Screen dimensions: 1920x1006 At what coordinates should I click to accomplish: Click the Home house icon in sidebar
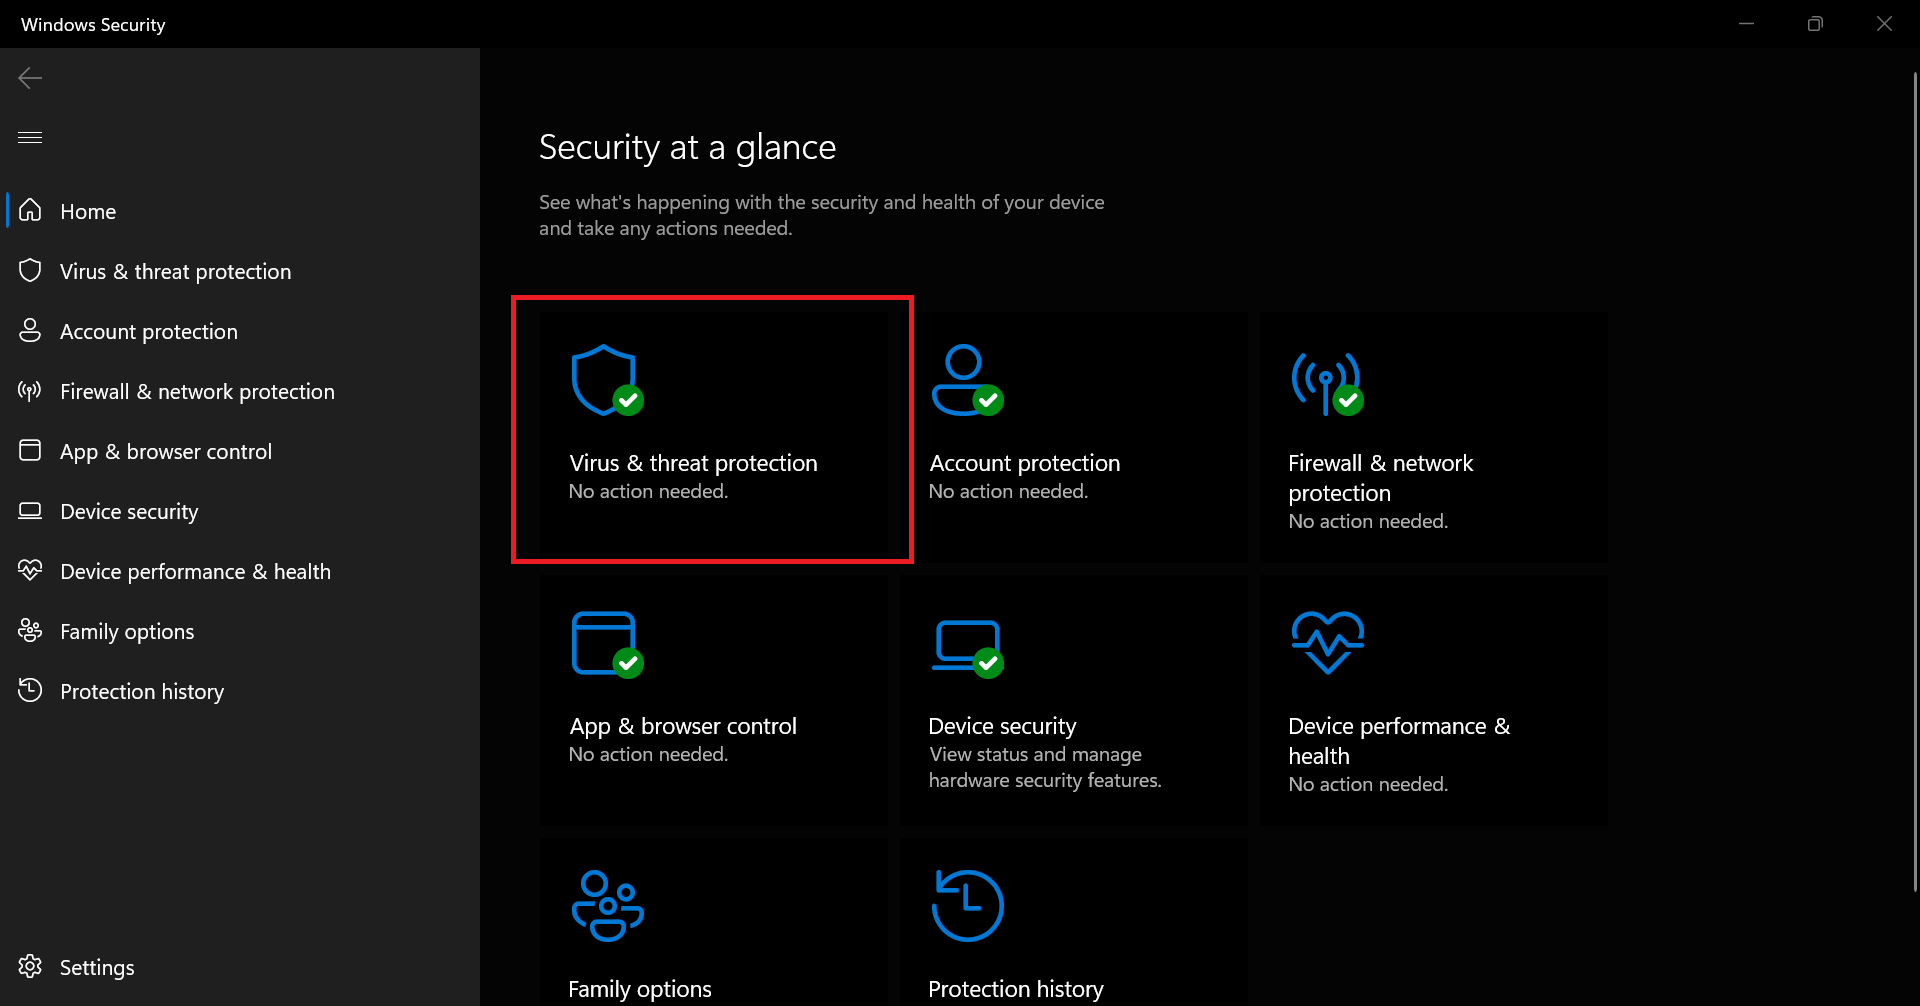tap(29, 210)
